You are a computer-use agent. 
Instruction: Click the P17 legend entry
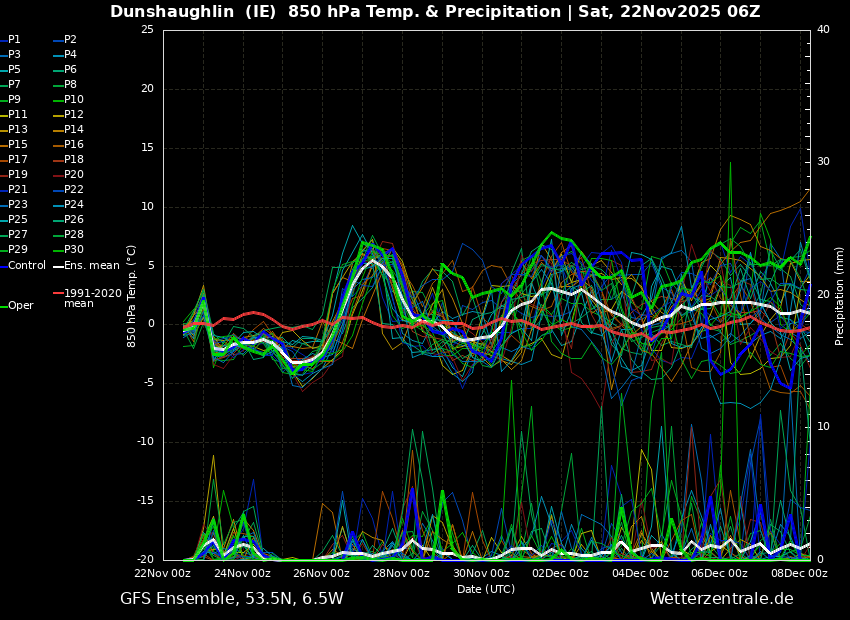(x=17, y=159)
